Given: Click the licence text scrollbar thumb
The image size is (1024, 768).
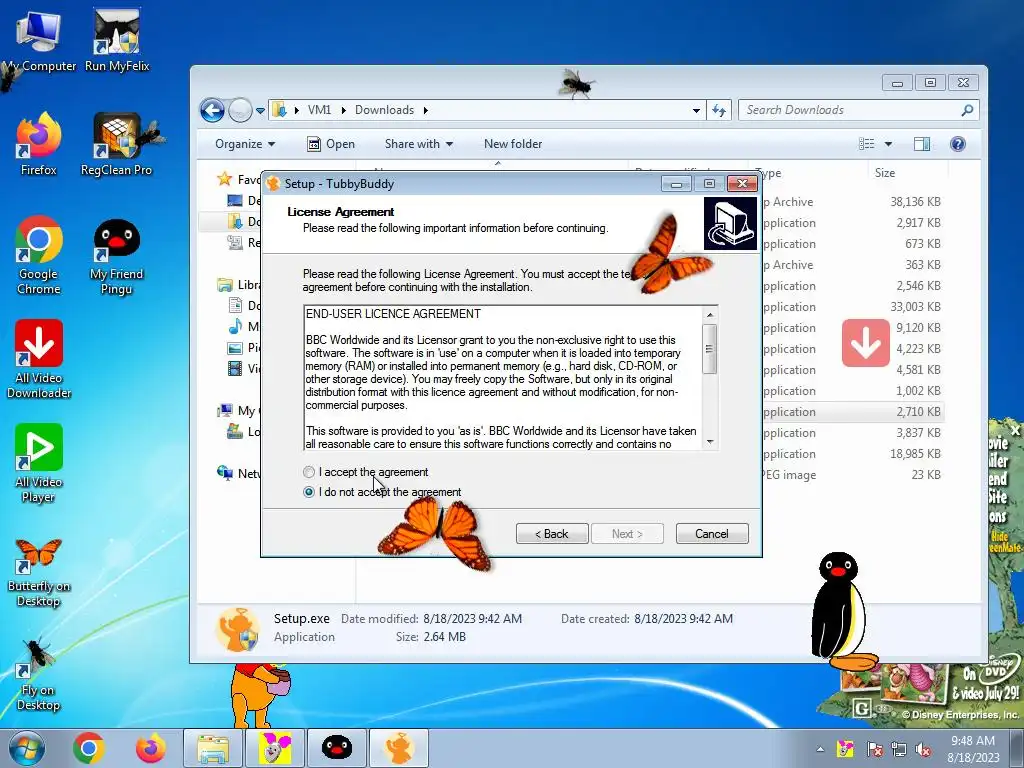Looking at the screenshot, I should click(710, 349).
